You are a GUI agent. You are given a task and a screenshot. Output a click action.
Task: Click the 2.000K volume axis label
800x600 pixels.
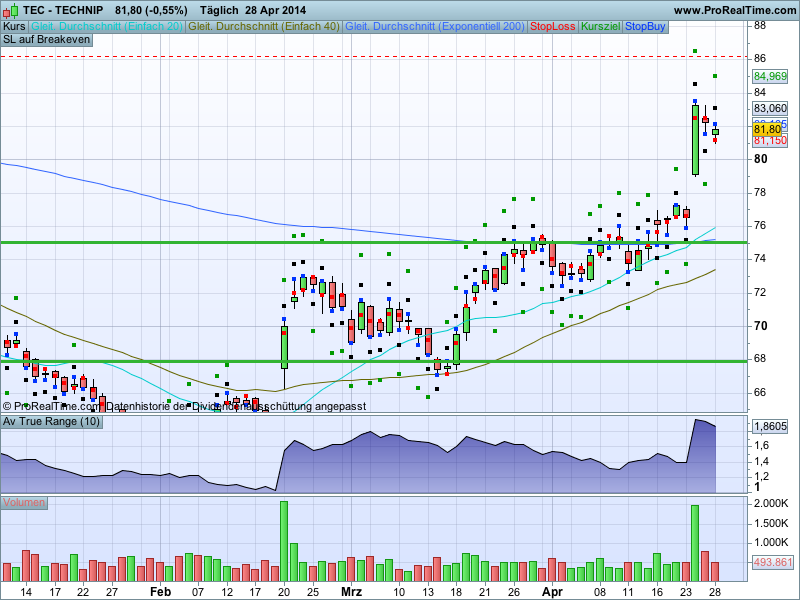[771, 504]
